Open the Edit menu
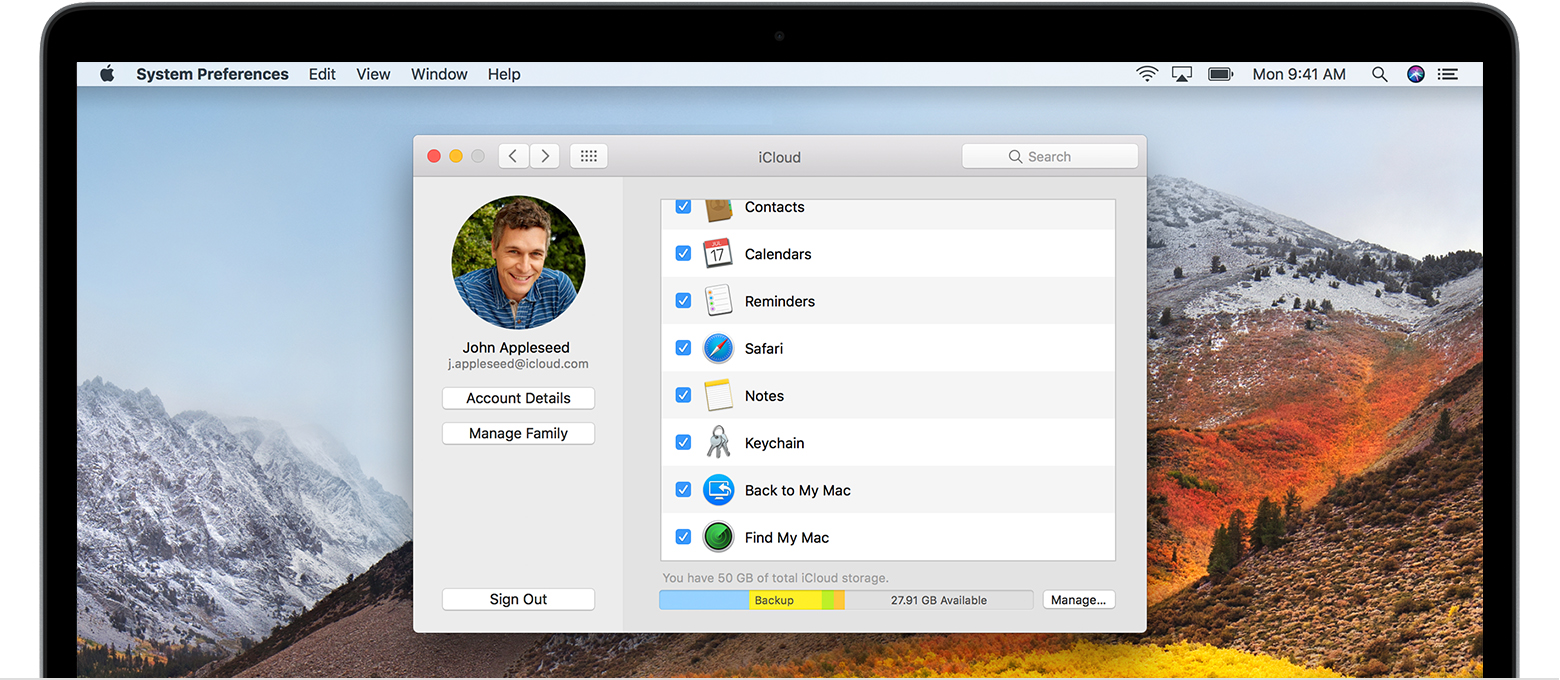This screenshot has width=1560, height=680. [322, 74]
